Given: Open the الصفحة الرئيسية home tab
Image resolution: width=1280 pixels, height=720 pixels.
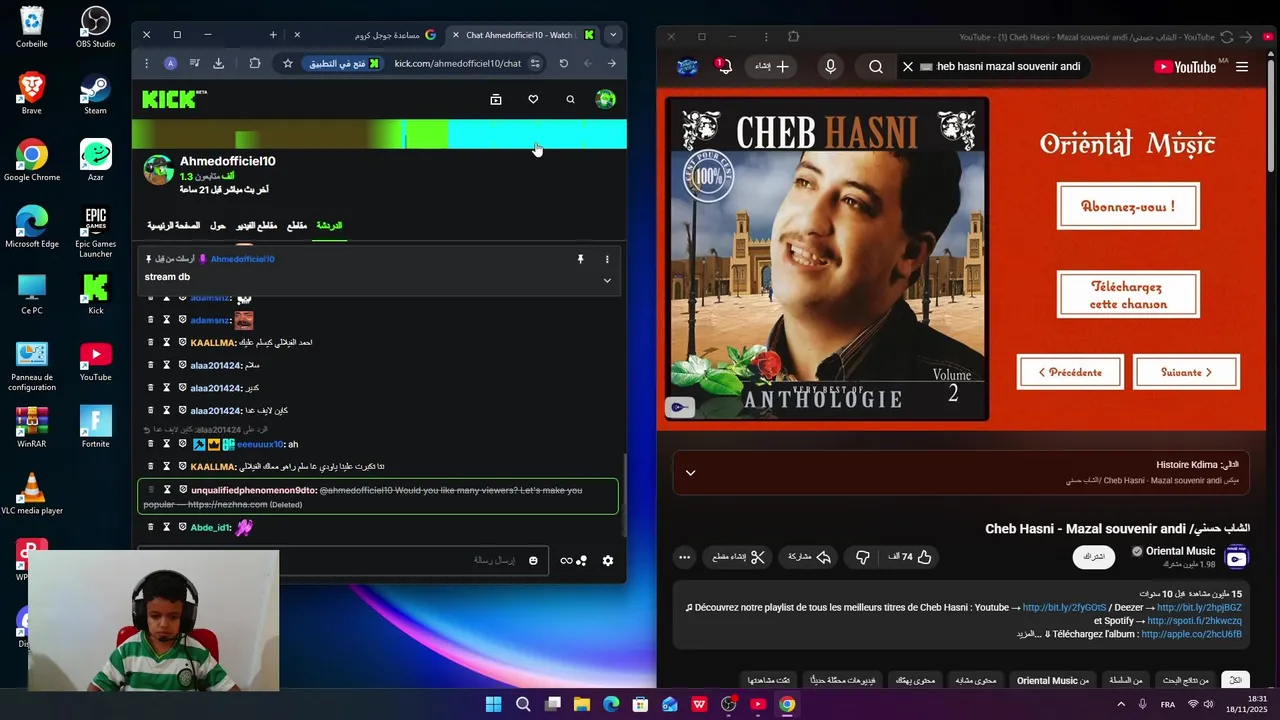Looking at the screenshot, I should click(x=174, y=226).
